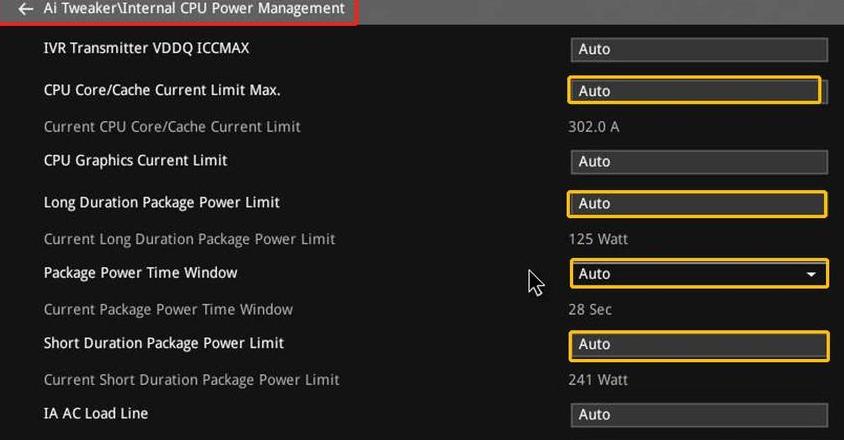Open Ai Tweaker\Internal CPU Power Management breadcrumb
This screenshot has height=440, width=844.
(194, 9)
